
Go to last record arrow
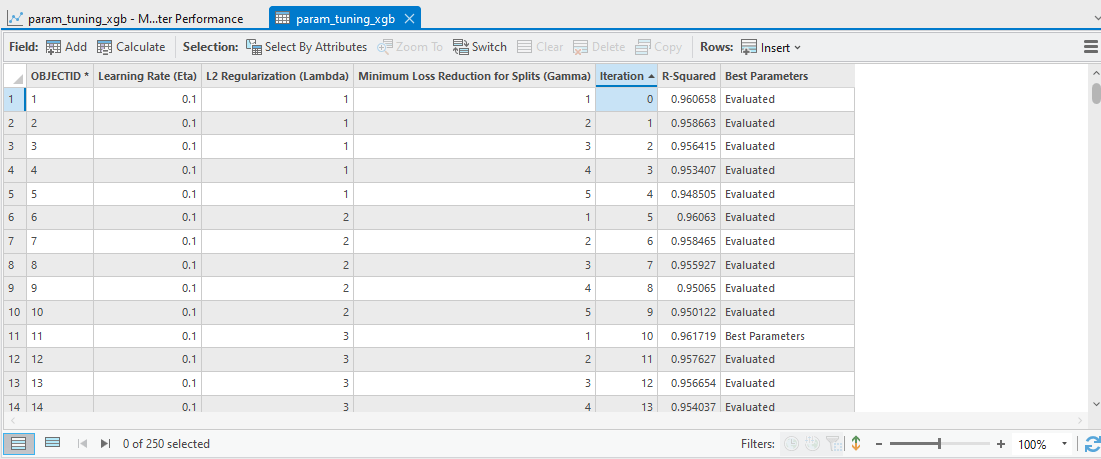[x=105, y=443]
